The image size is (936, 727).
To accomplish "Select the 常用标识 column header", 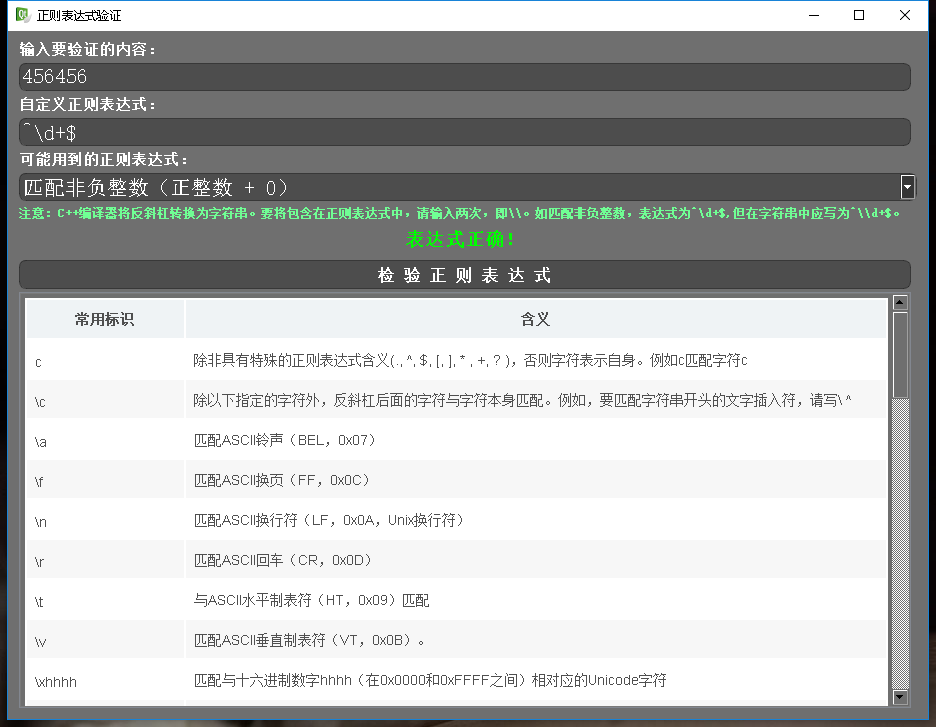I will click(105, 318).
